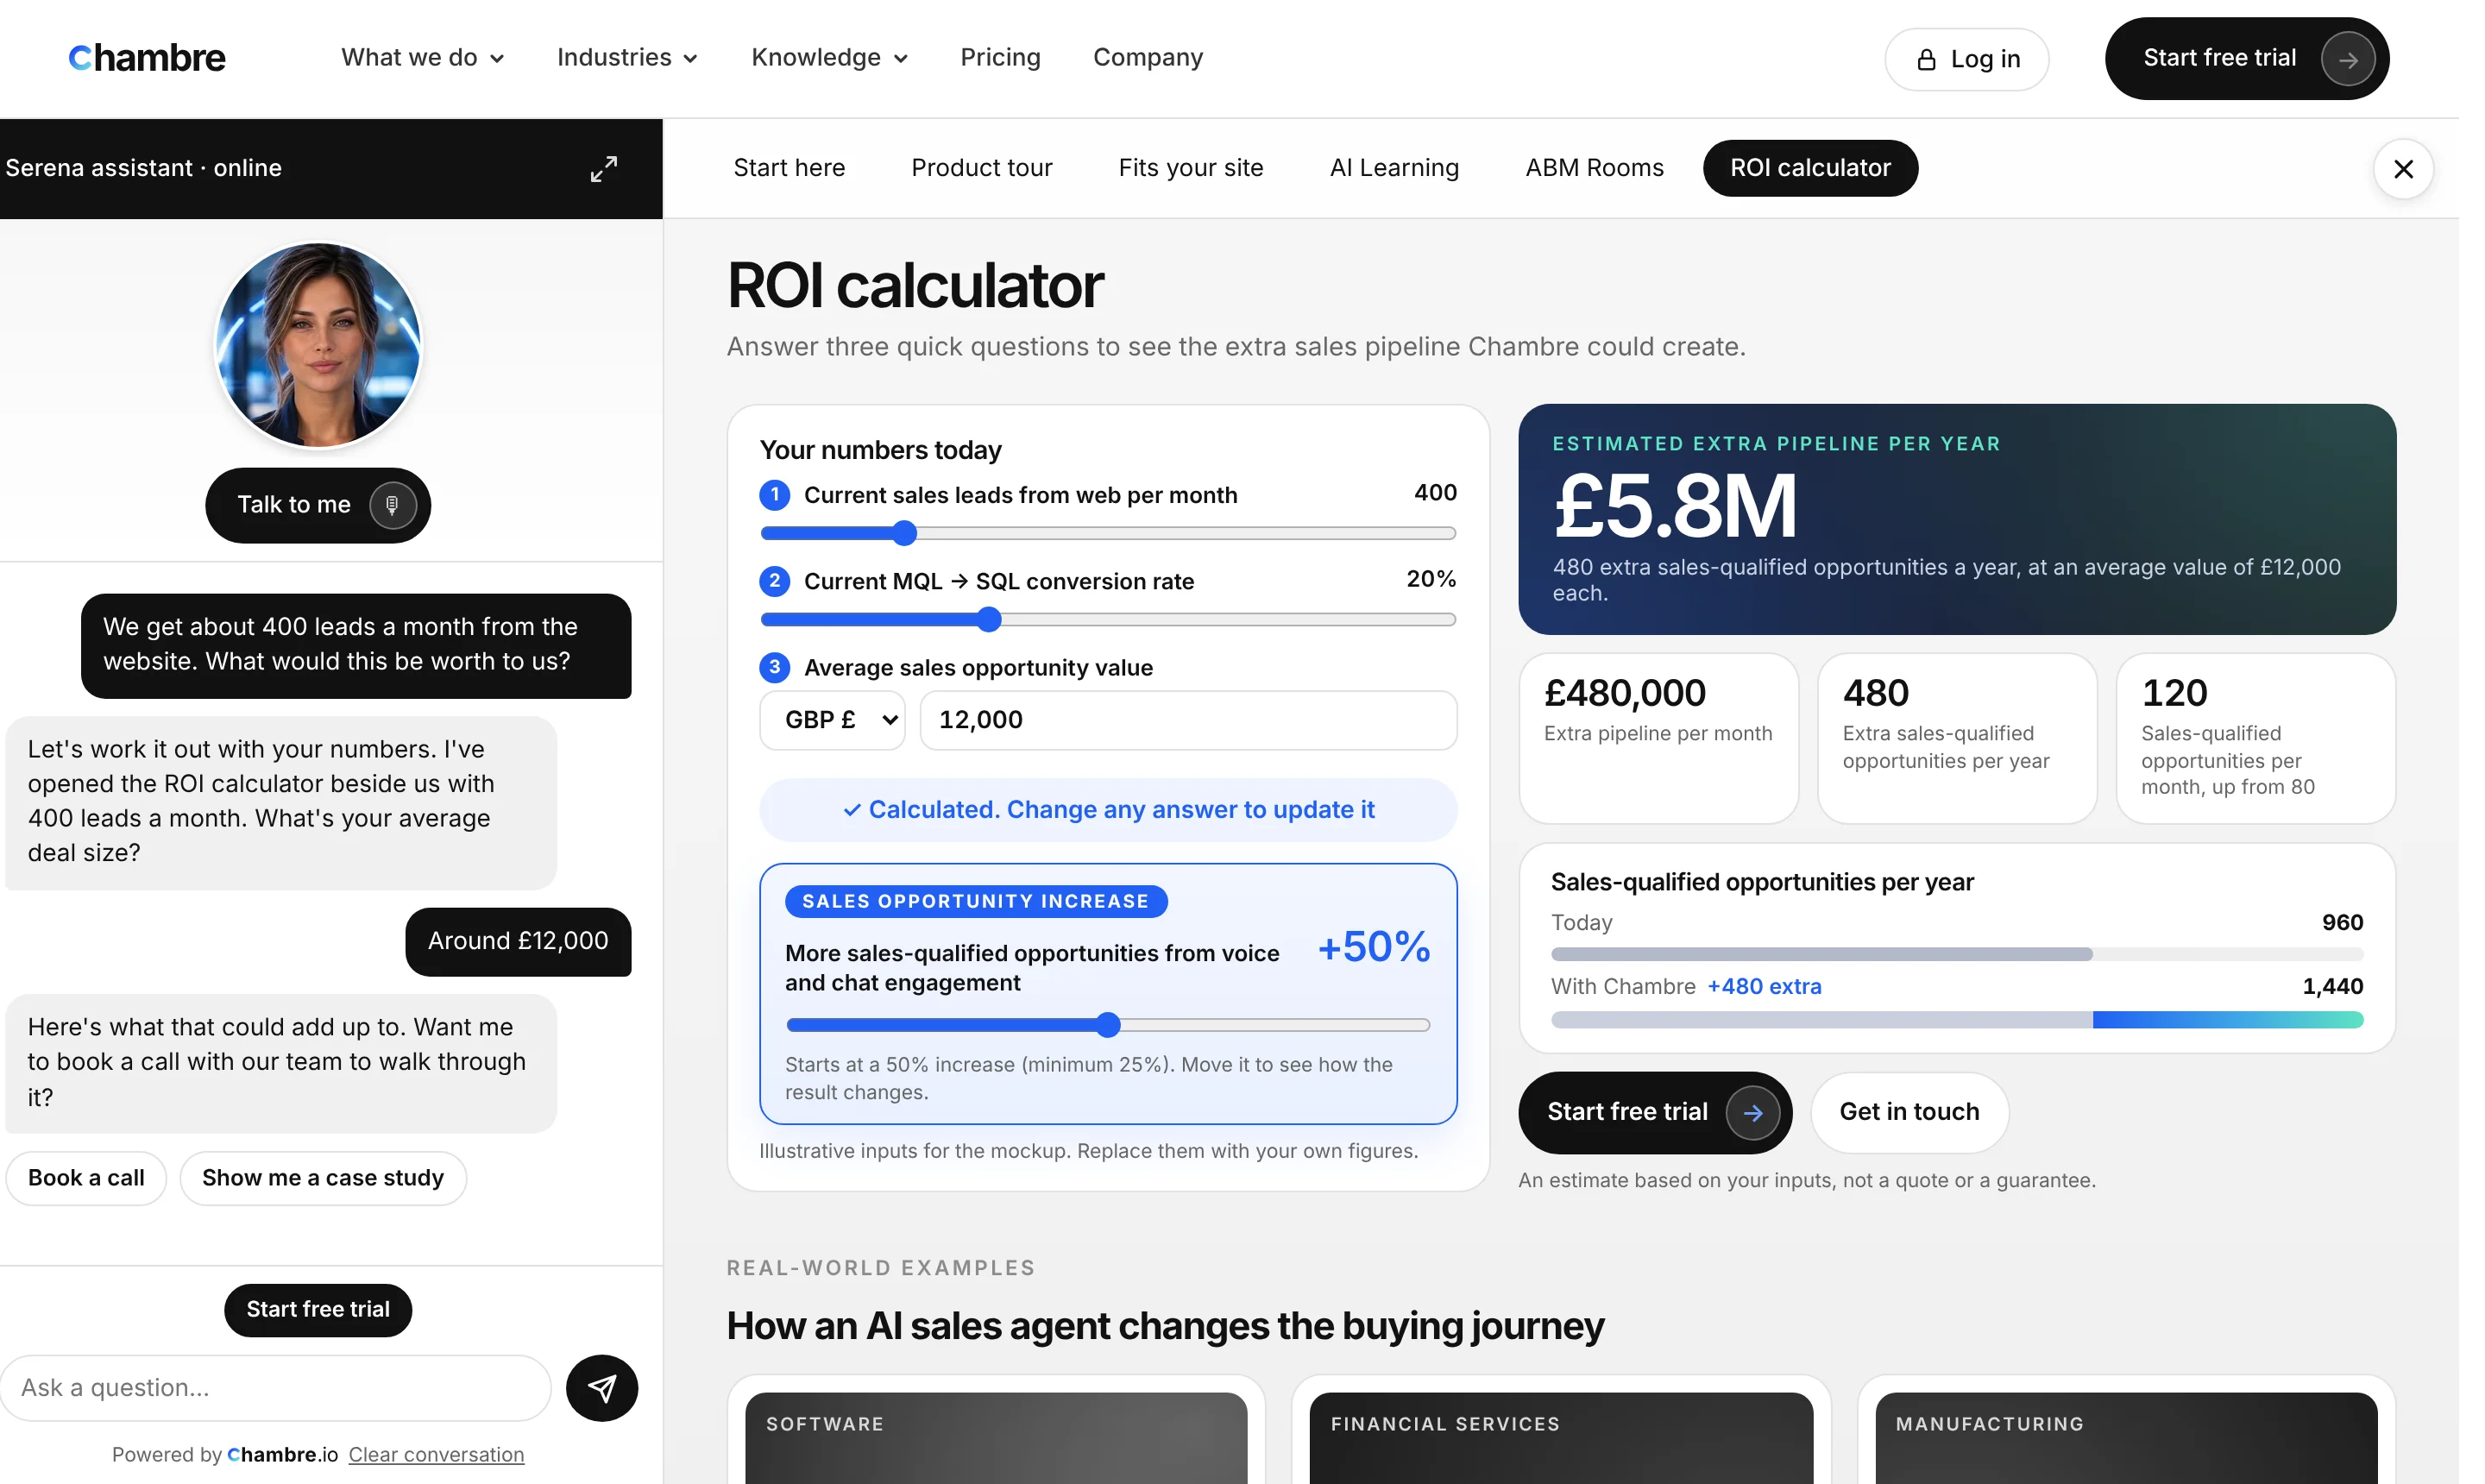The width and height of the screenshot is (2485, 1484).
Task: Click the £480,000 extra pipeline value
Action: tap(1624, 693)
